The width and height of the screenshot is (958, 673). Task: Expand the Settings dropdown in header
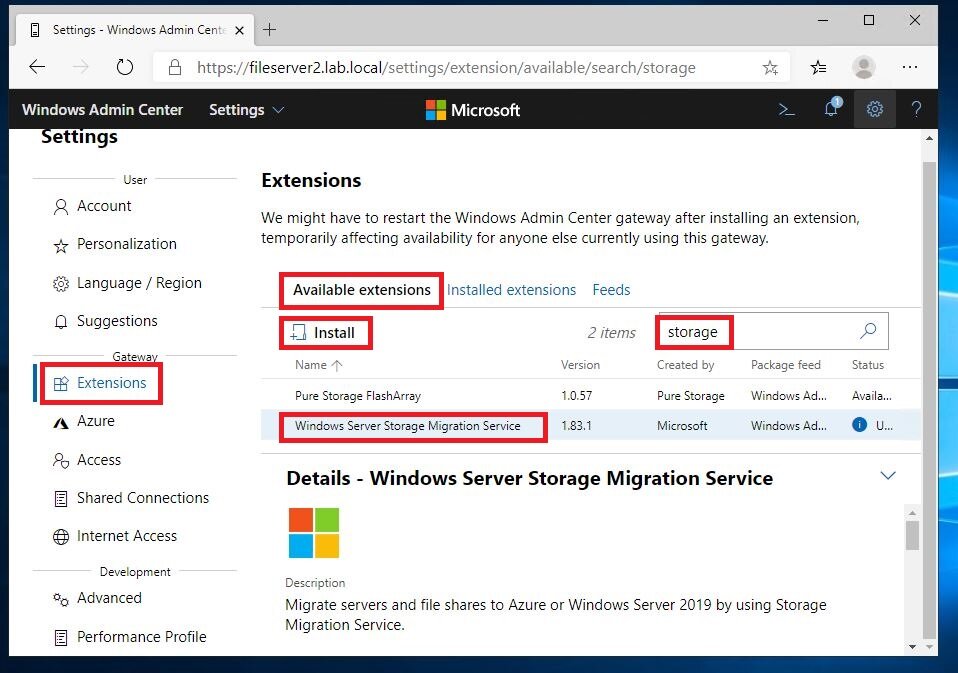click(246, 110)
